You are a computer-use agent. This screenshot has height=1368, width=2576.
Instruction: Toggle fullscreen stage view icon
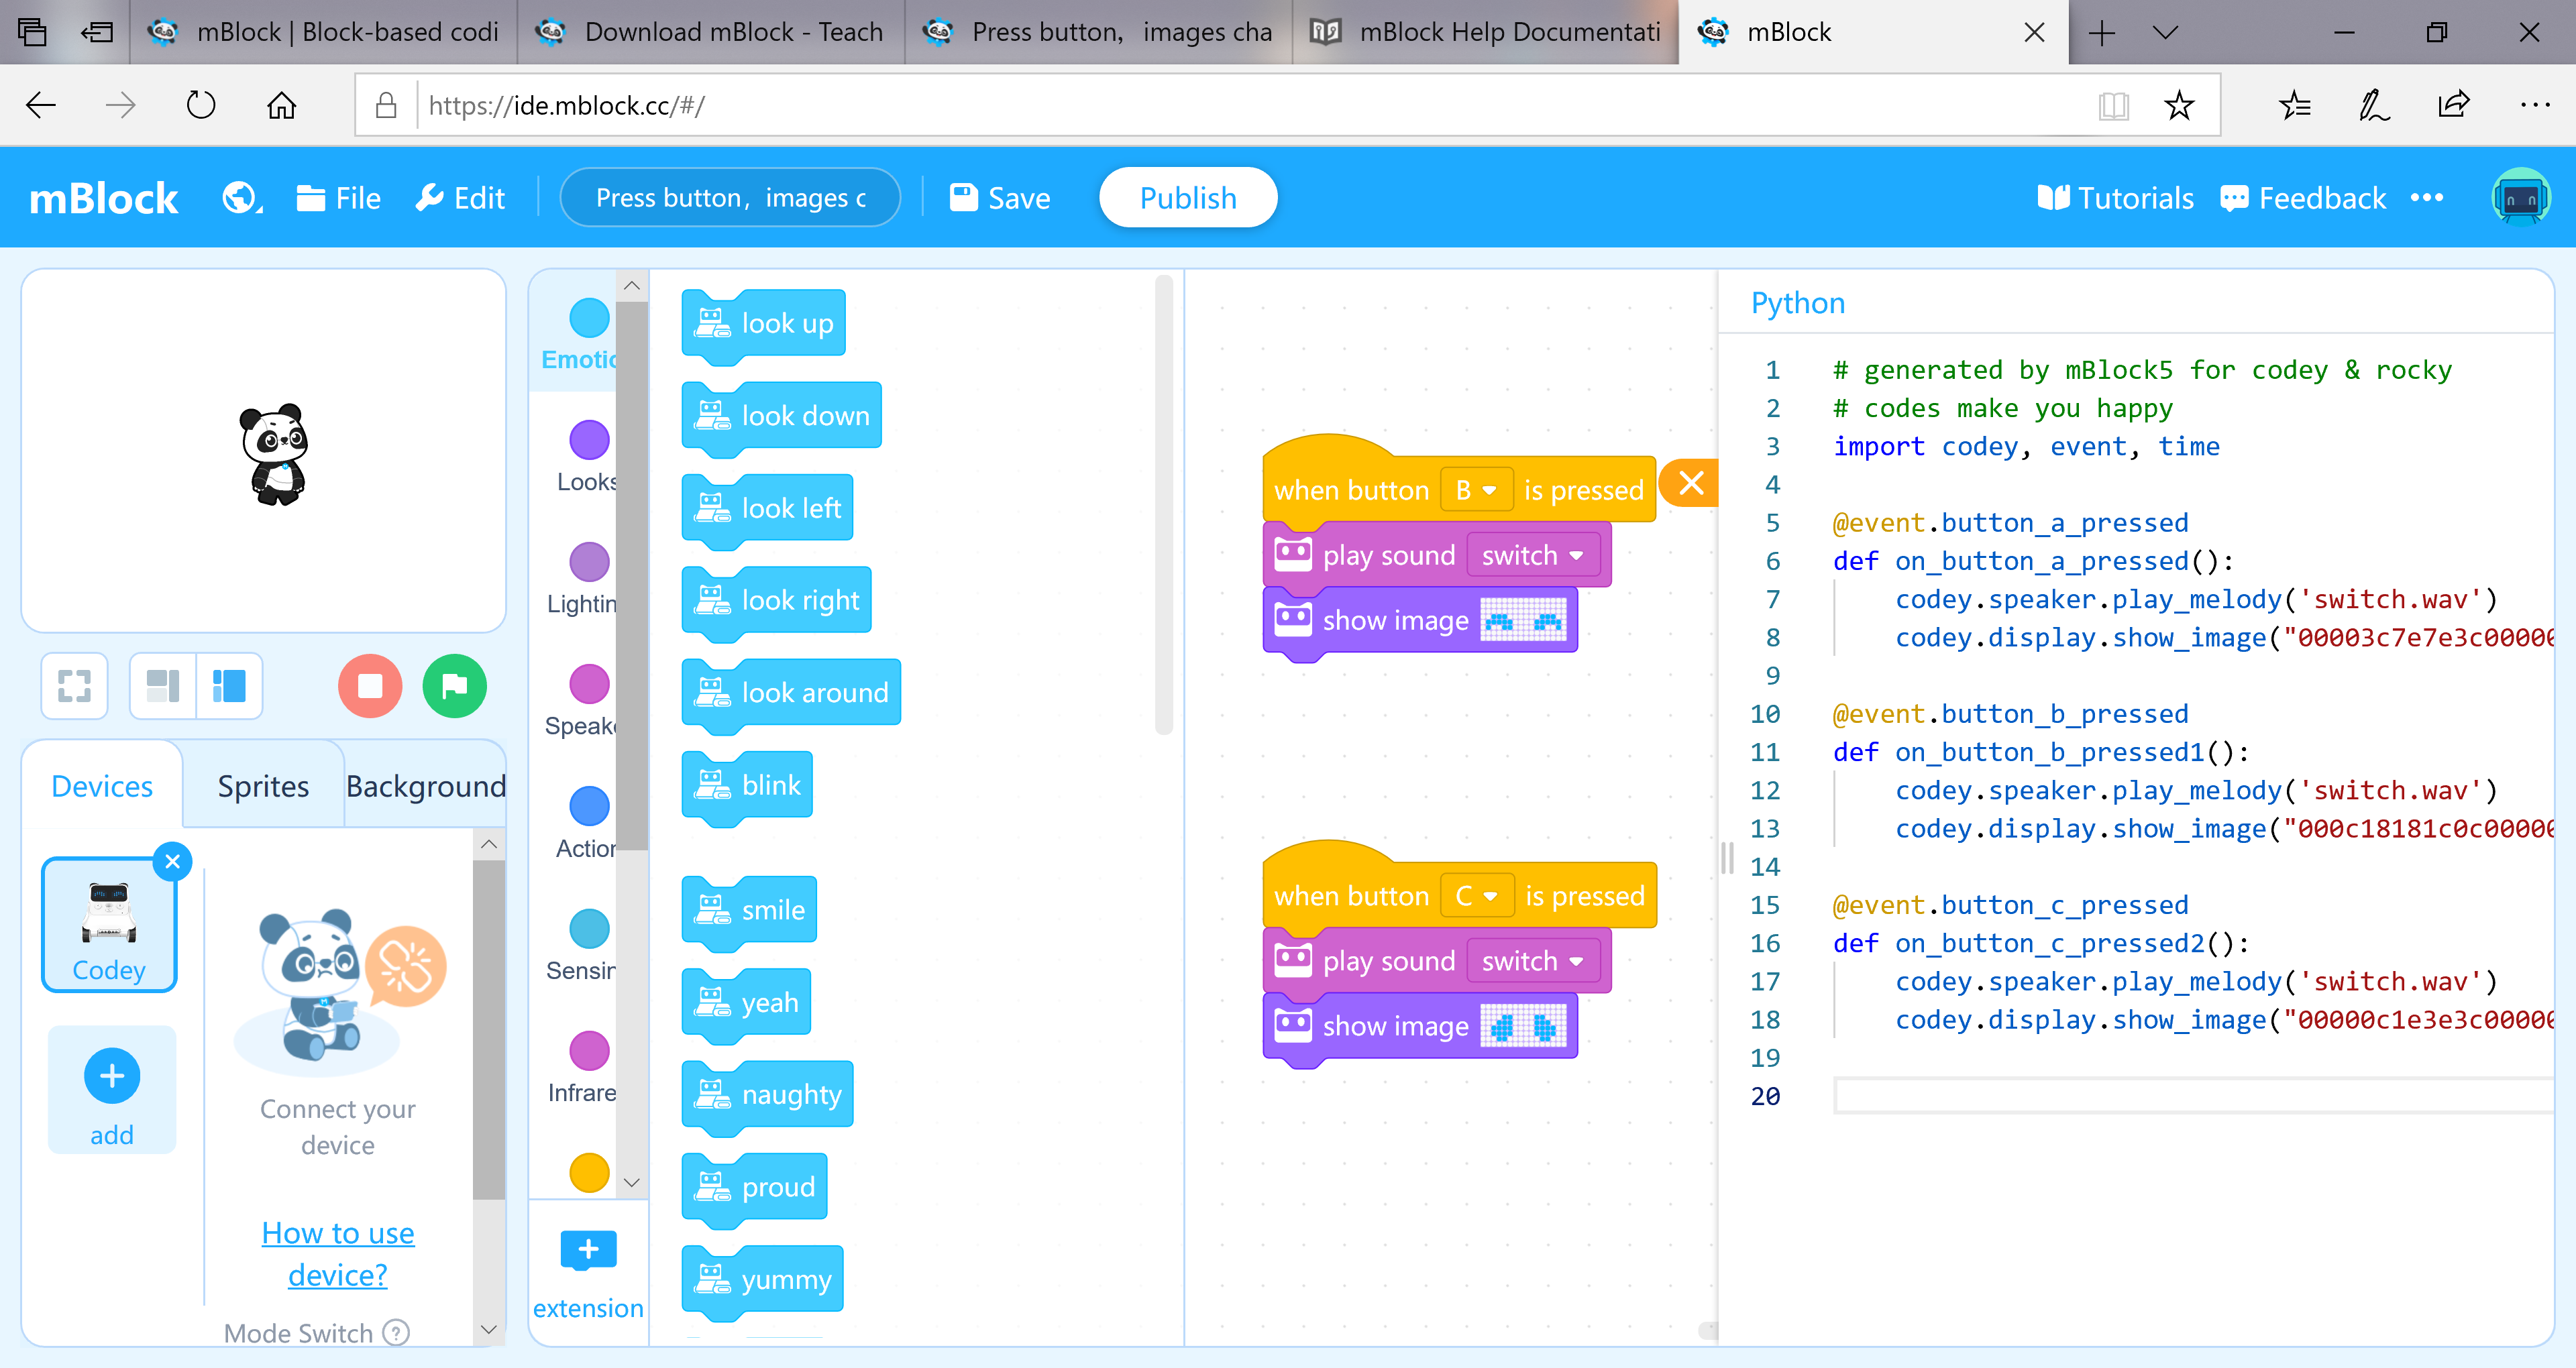(x=74, y=686)
